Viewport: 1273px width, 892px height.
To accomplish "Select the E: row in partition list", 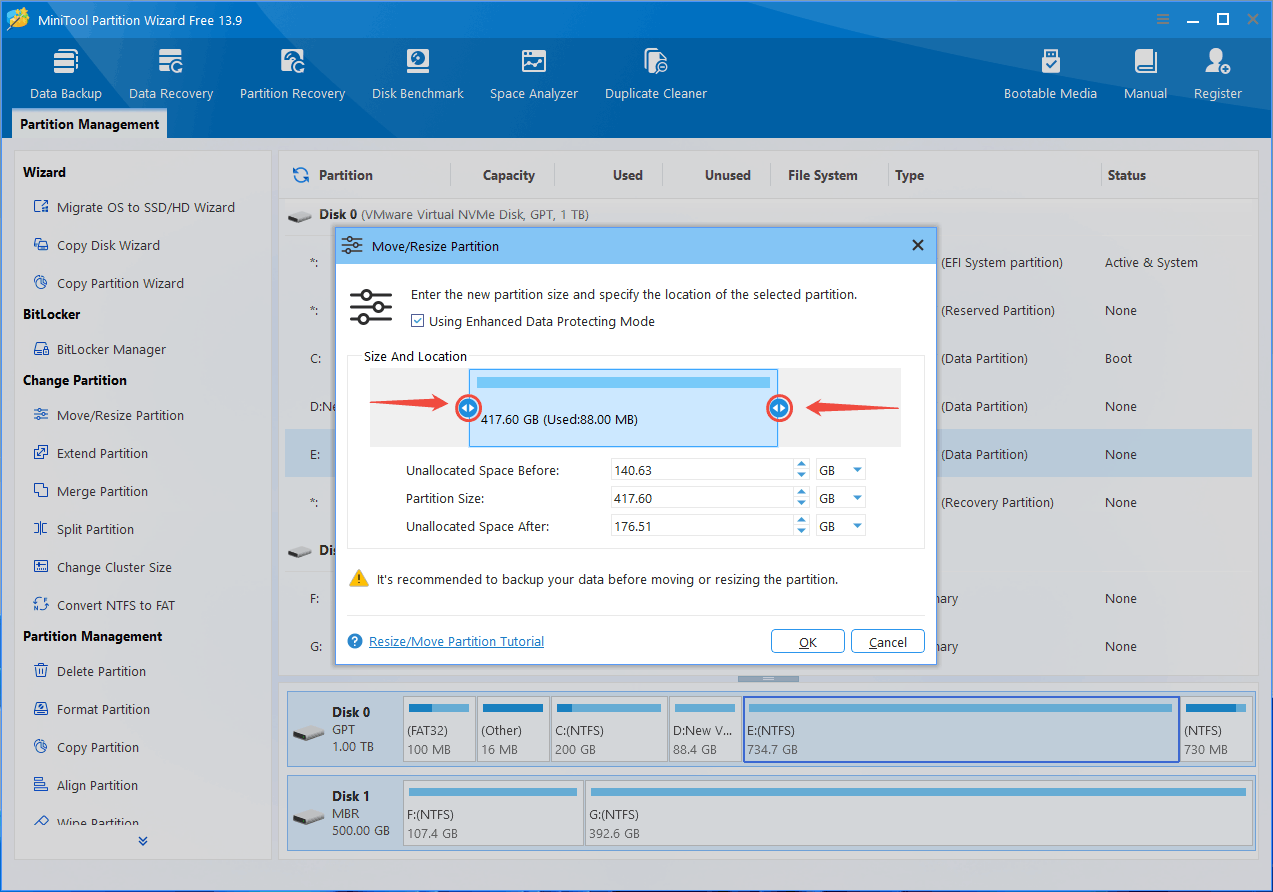I will click(x=768, y=454).
